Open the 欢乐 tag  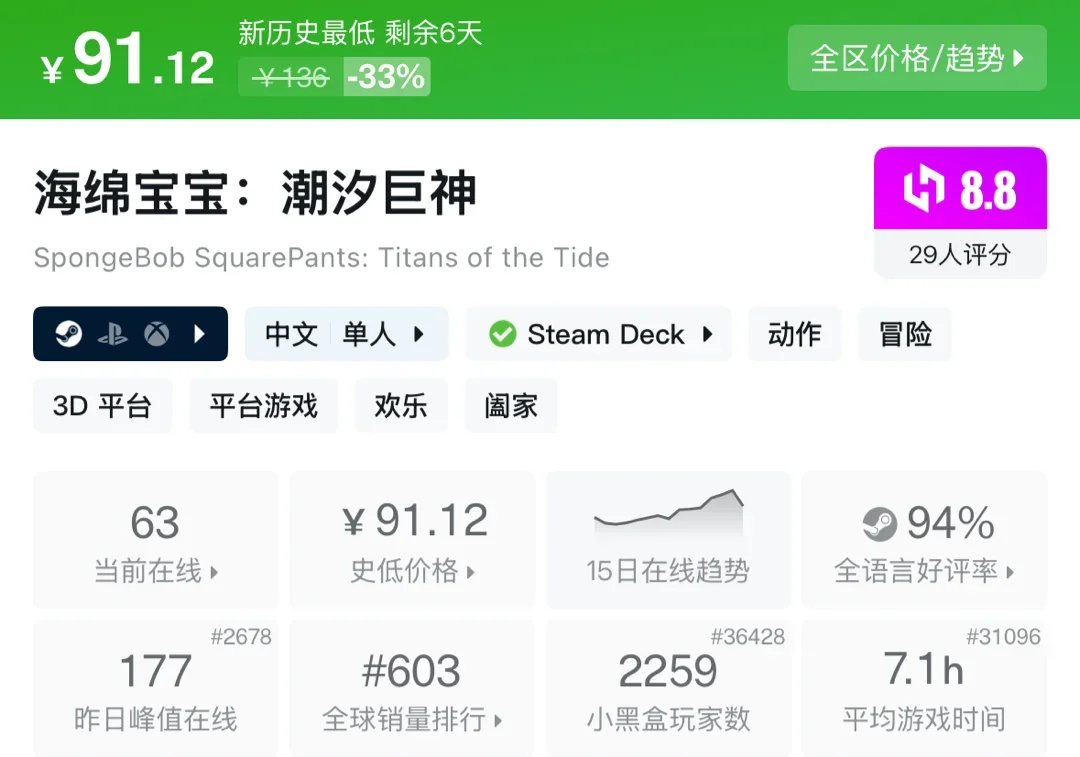[401, 406]
